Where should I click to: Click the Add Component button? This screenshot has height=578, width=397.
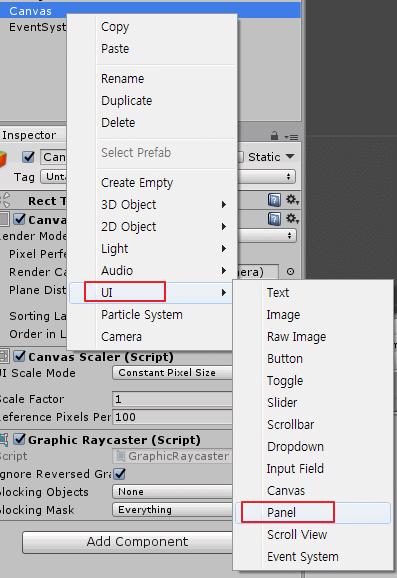[127, 542]
